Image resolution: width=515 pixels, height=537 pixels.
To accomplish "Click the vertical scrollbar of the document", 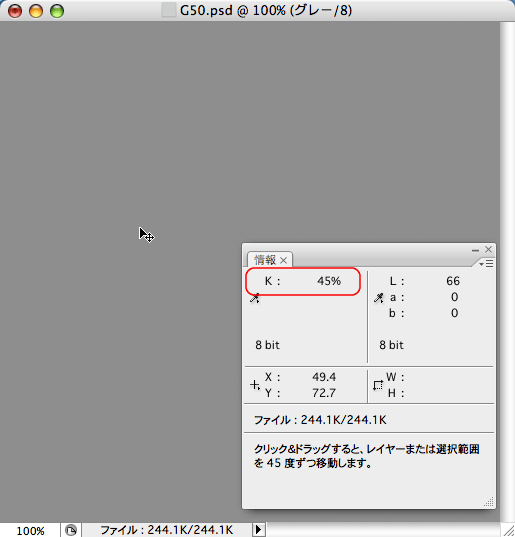I will (507, 272).
